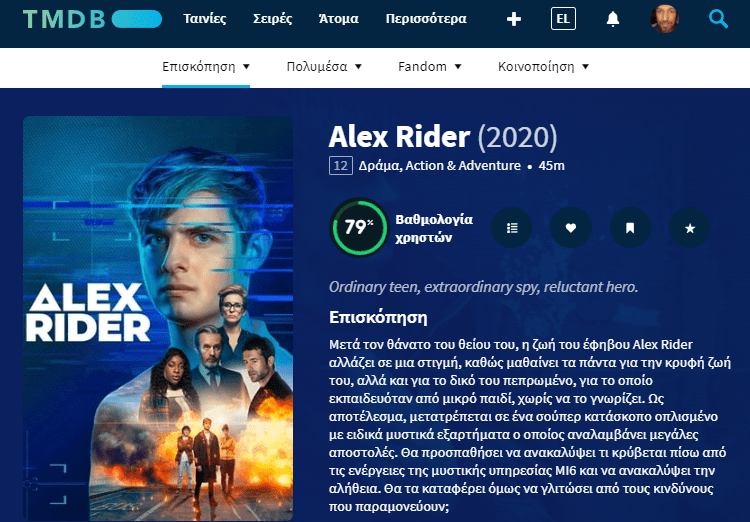Mark Alex Rider as favorite with heart
Screen dimensions: 750x522
571,228
